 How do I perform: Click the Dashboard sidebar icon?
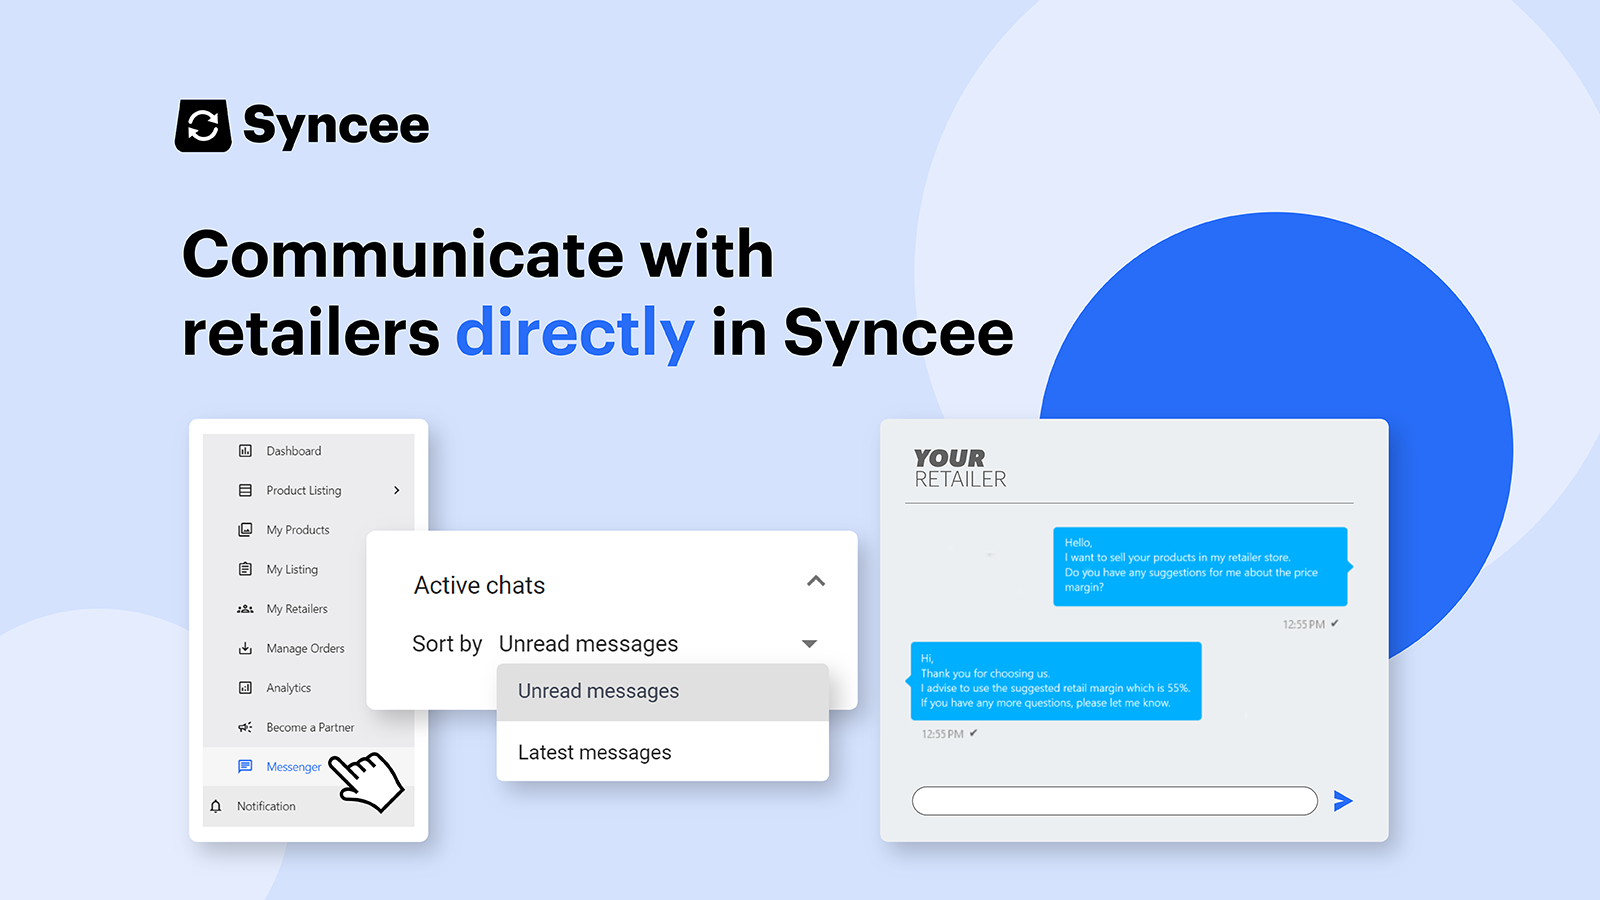[x=245, y=451]
